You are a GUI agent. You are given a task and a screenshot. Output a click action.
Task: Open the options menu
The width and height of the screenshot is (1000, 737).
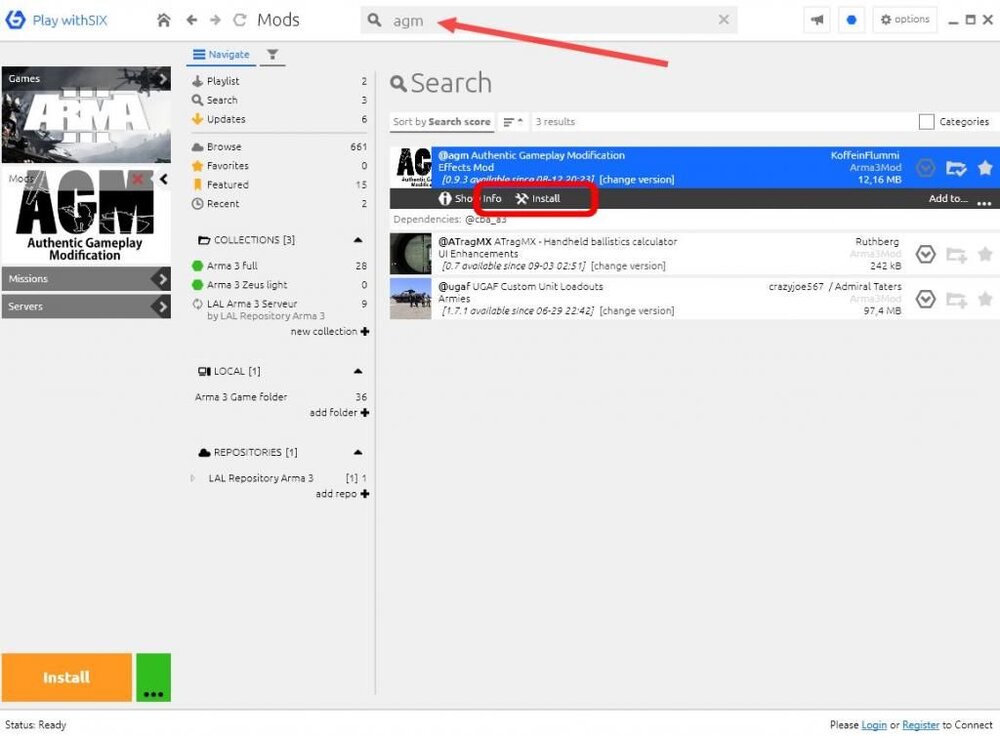pos(905,20)
